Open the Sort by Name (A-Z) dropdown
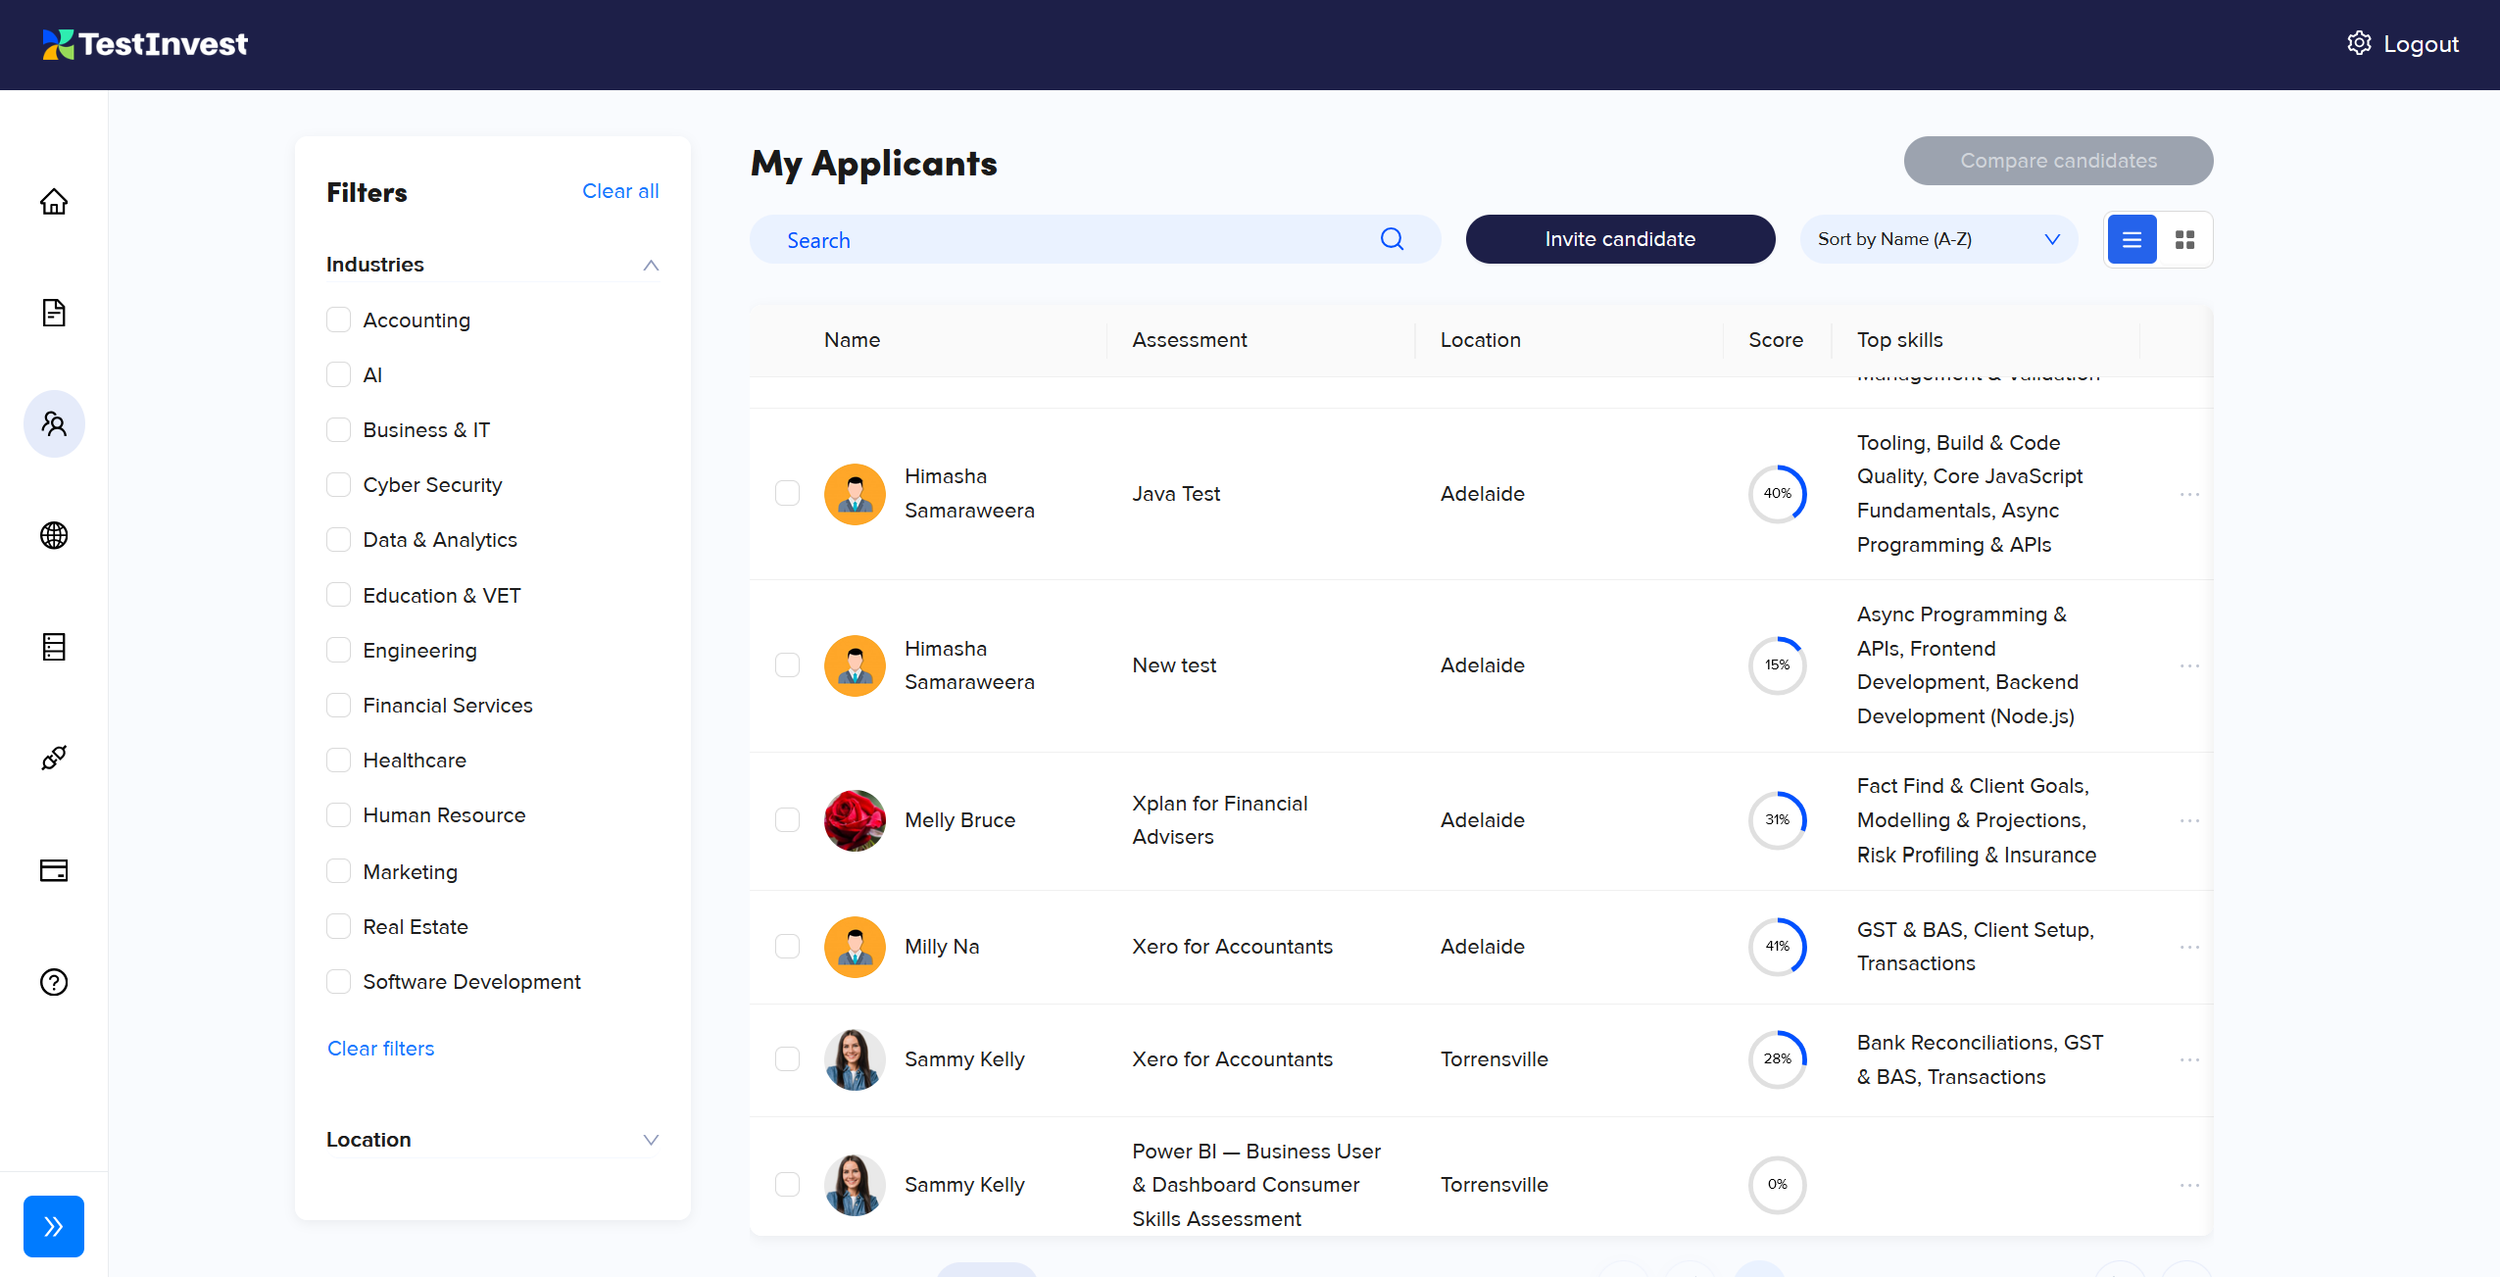Screen dimensions: 2500x1277 point(1939,240)
